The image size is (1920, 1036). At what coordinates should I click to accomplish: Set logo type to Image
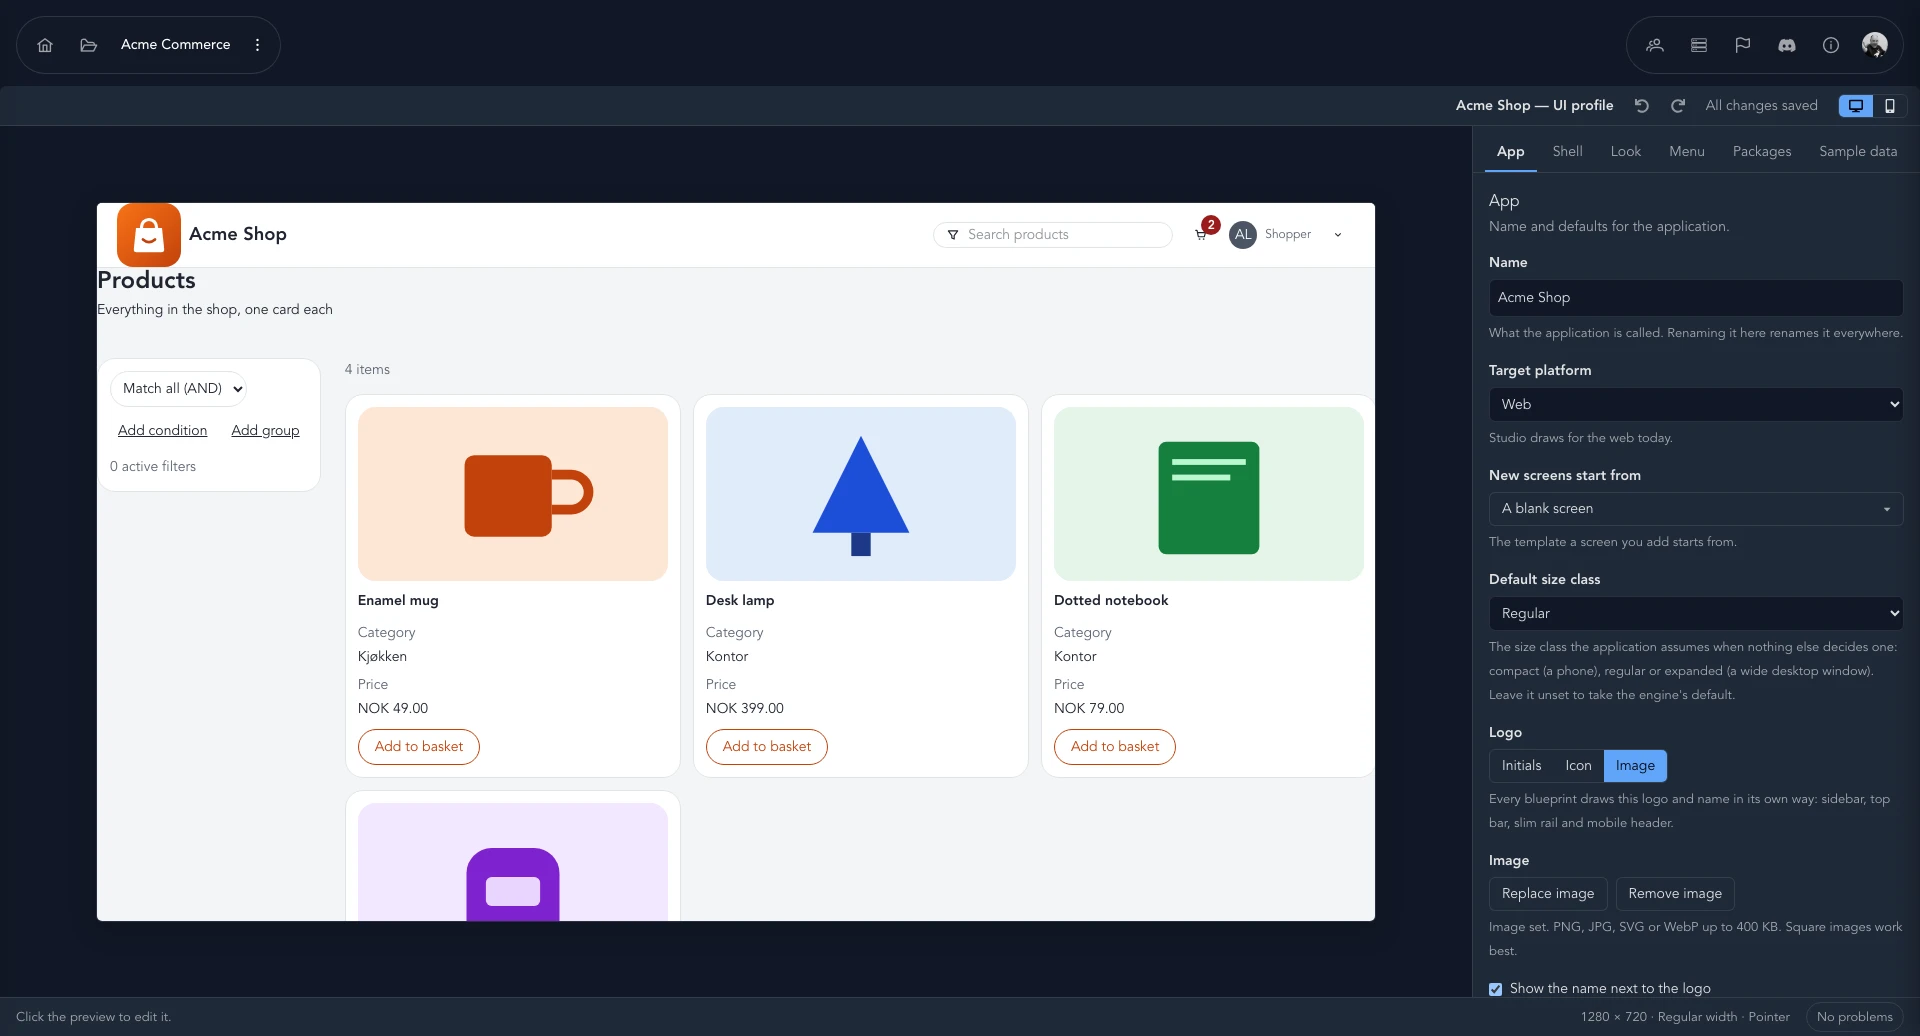[x=1635, y=766]
